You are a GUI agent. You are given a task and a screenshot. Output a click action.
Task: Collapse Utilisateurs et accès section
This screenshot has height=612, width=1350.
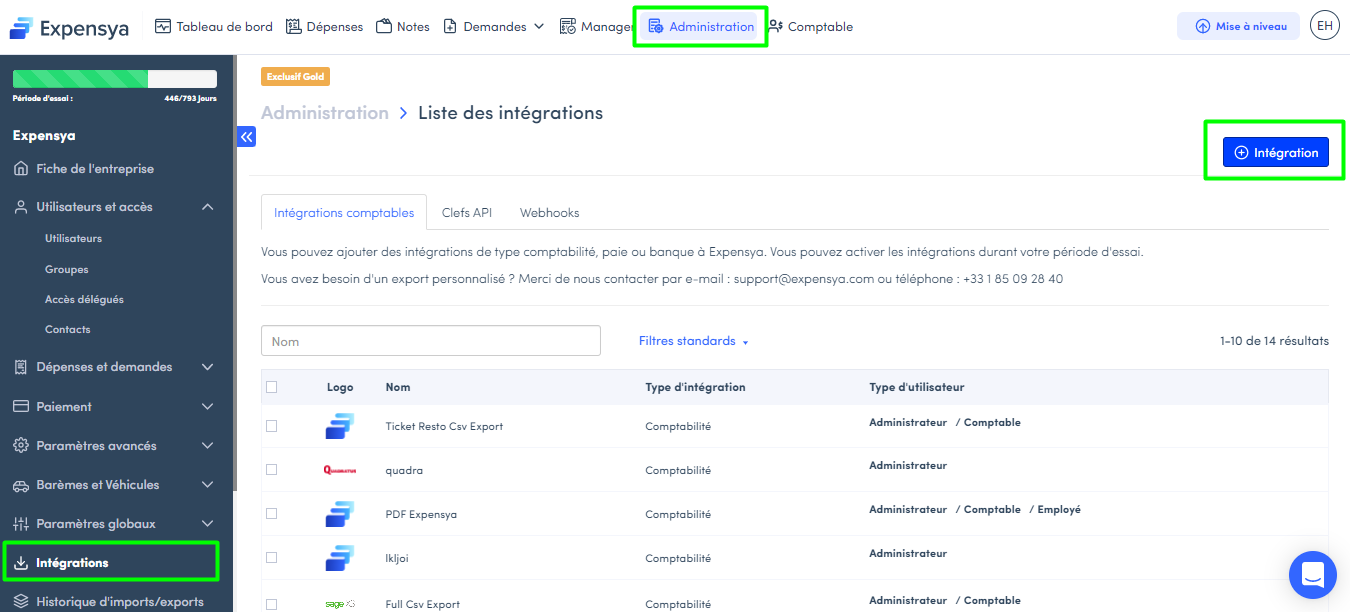click(x=116, y=207)
